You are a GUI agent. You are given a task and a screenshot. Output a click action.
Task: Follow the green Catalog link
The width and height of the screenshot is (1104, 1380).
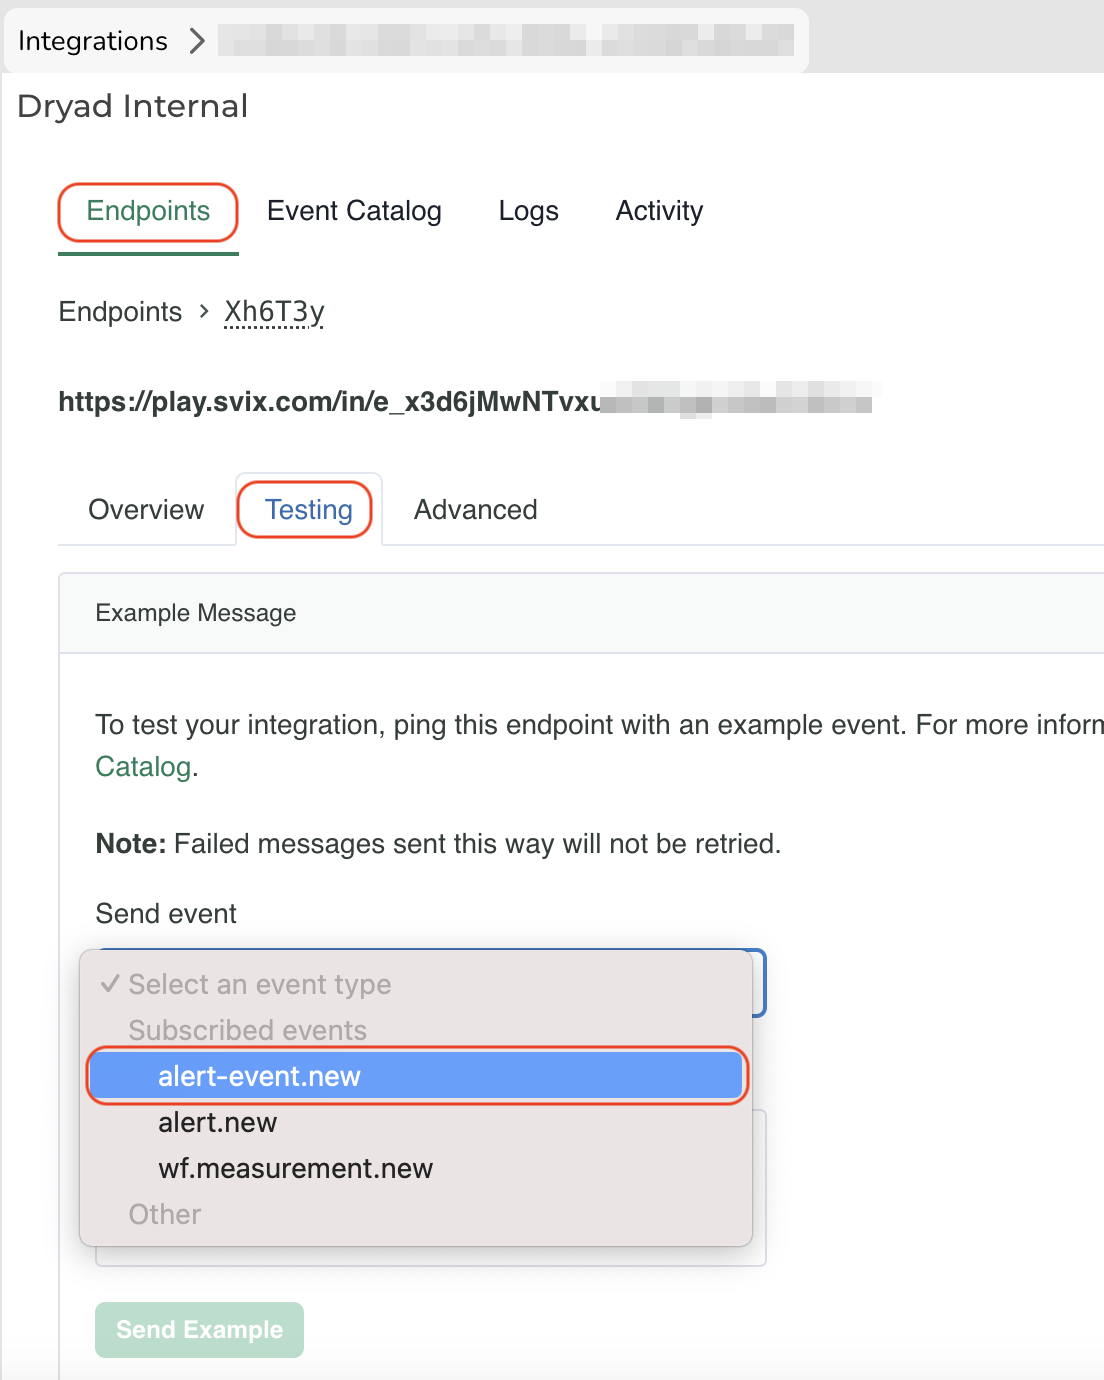tap(143, 767)
